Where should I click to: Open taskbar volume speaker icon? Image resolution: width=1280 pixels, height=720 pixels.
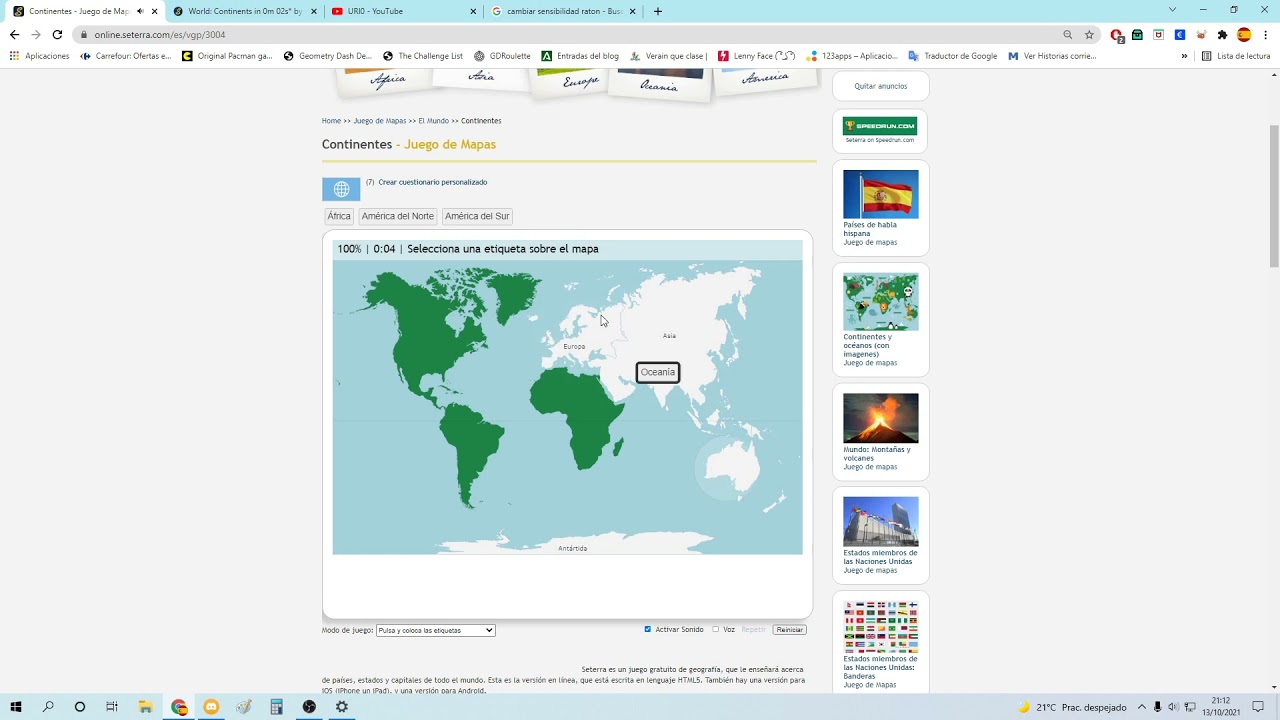click(1173, 707)
